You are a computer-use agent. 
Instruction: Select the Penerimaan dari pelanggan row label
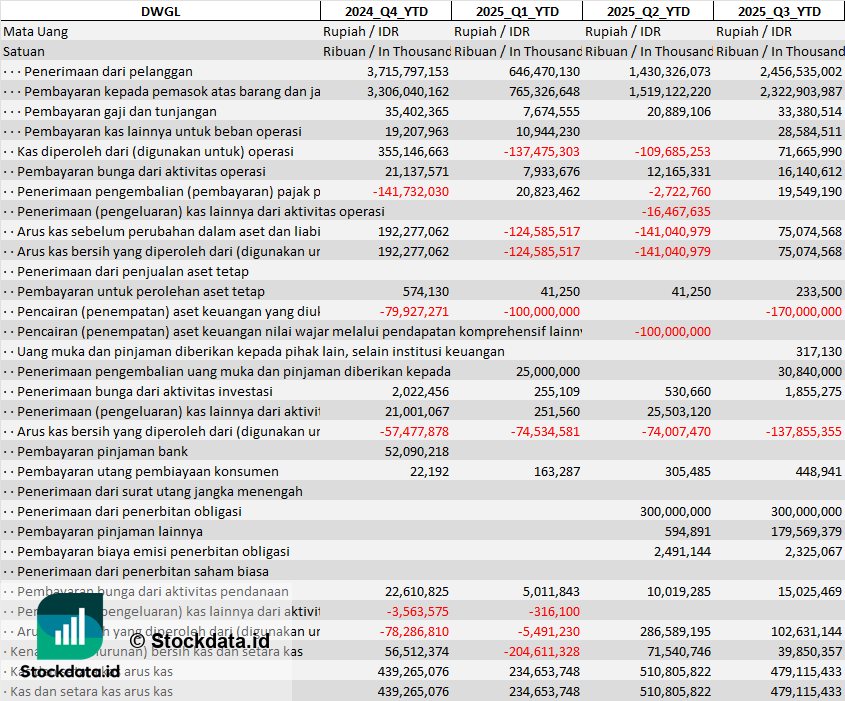pyautogui.click(x=108, y=72)
